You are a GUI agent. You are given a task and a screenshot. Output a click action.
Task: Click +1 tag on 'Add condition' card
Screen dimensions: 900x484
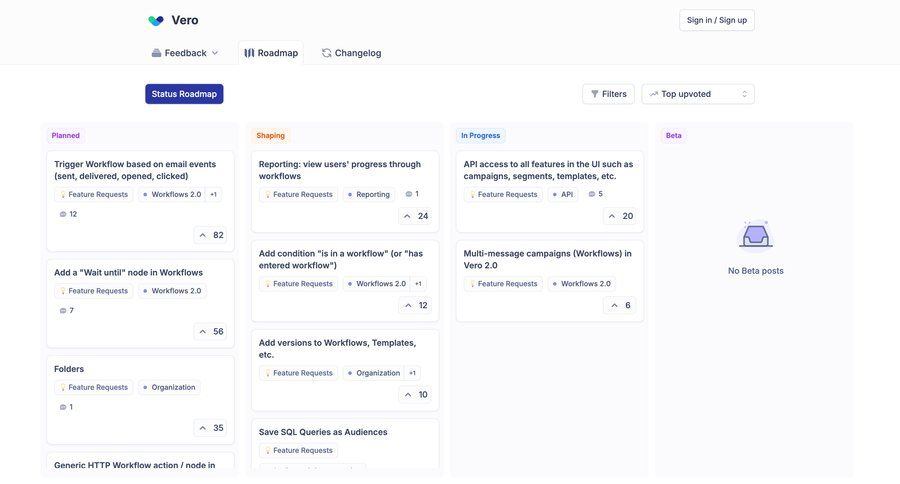pos(418,284)
